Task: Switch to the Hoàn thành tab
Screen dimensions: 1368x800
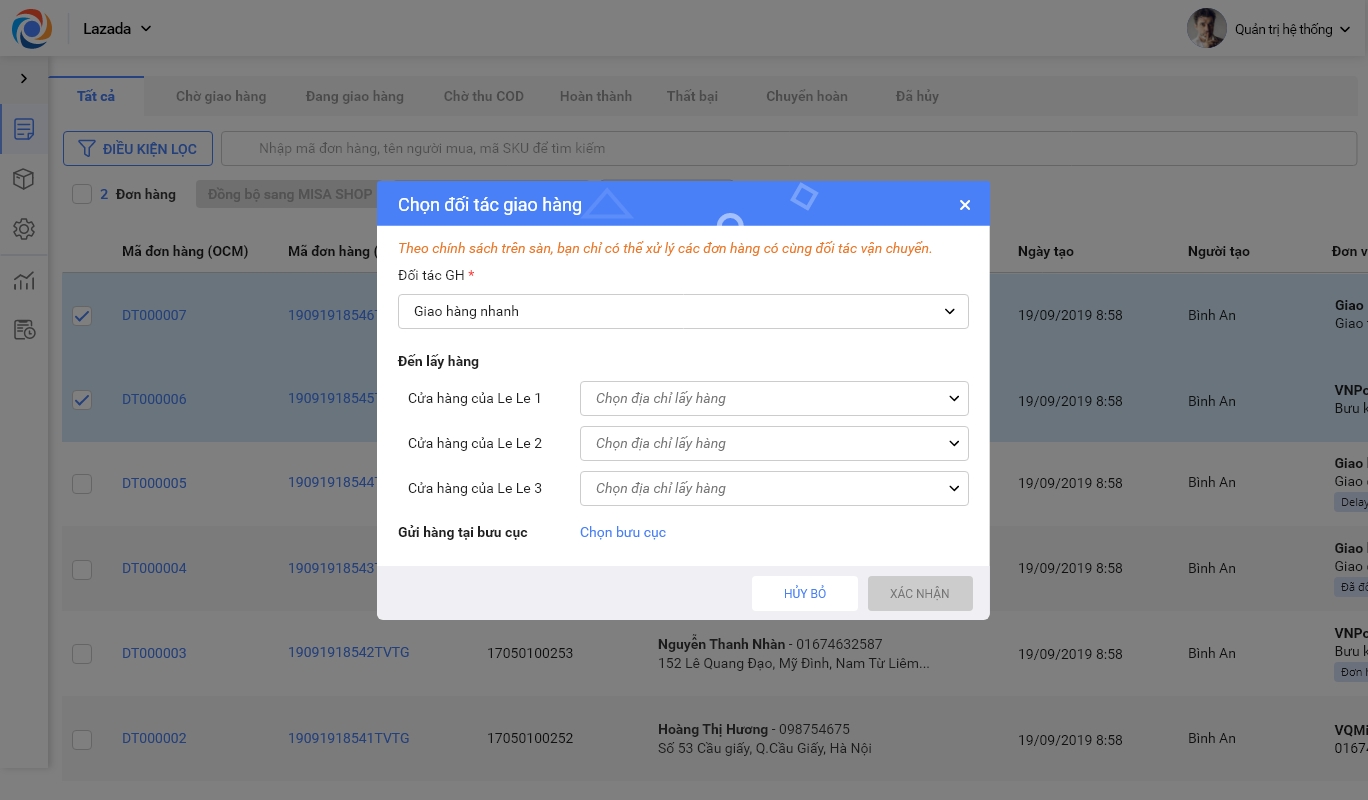Action: (x=596, y=96)
